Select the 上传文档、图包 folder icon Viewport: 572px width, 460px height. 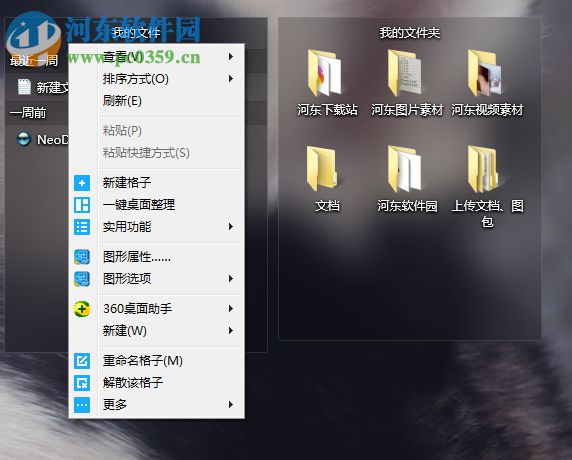pyautogui.click(x=483, y=169)
